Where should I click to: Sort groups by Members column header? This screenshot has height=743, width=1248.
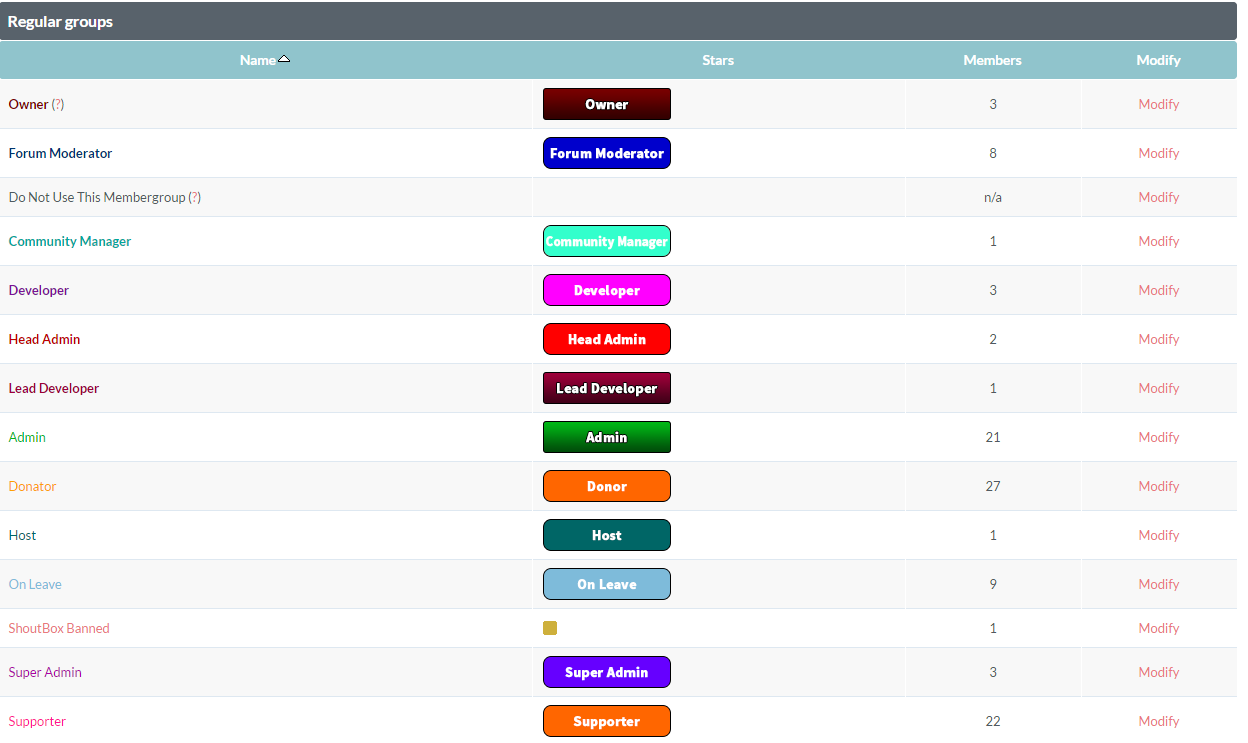coord(992,60)
